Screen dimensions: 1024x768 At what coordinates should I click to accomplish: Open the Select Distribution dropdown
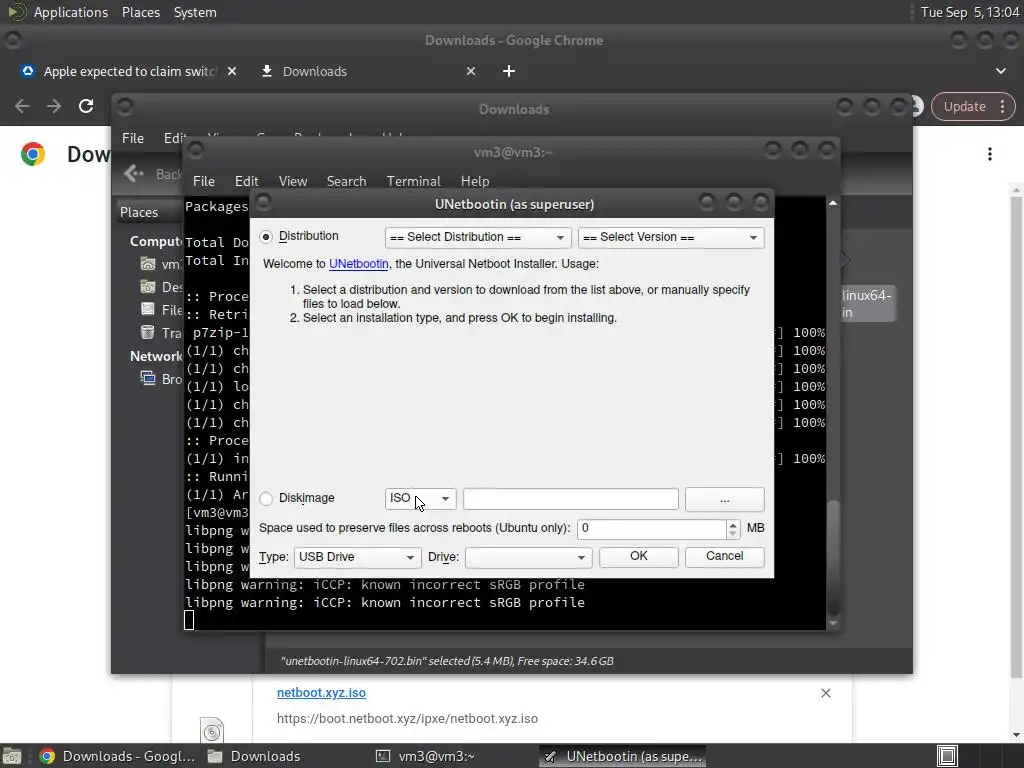[x=478, y=238]
